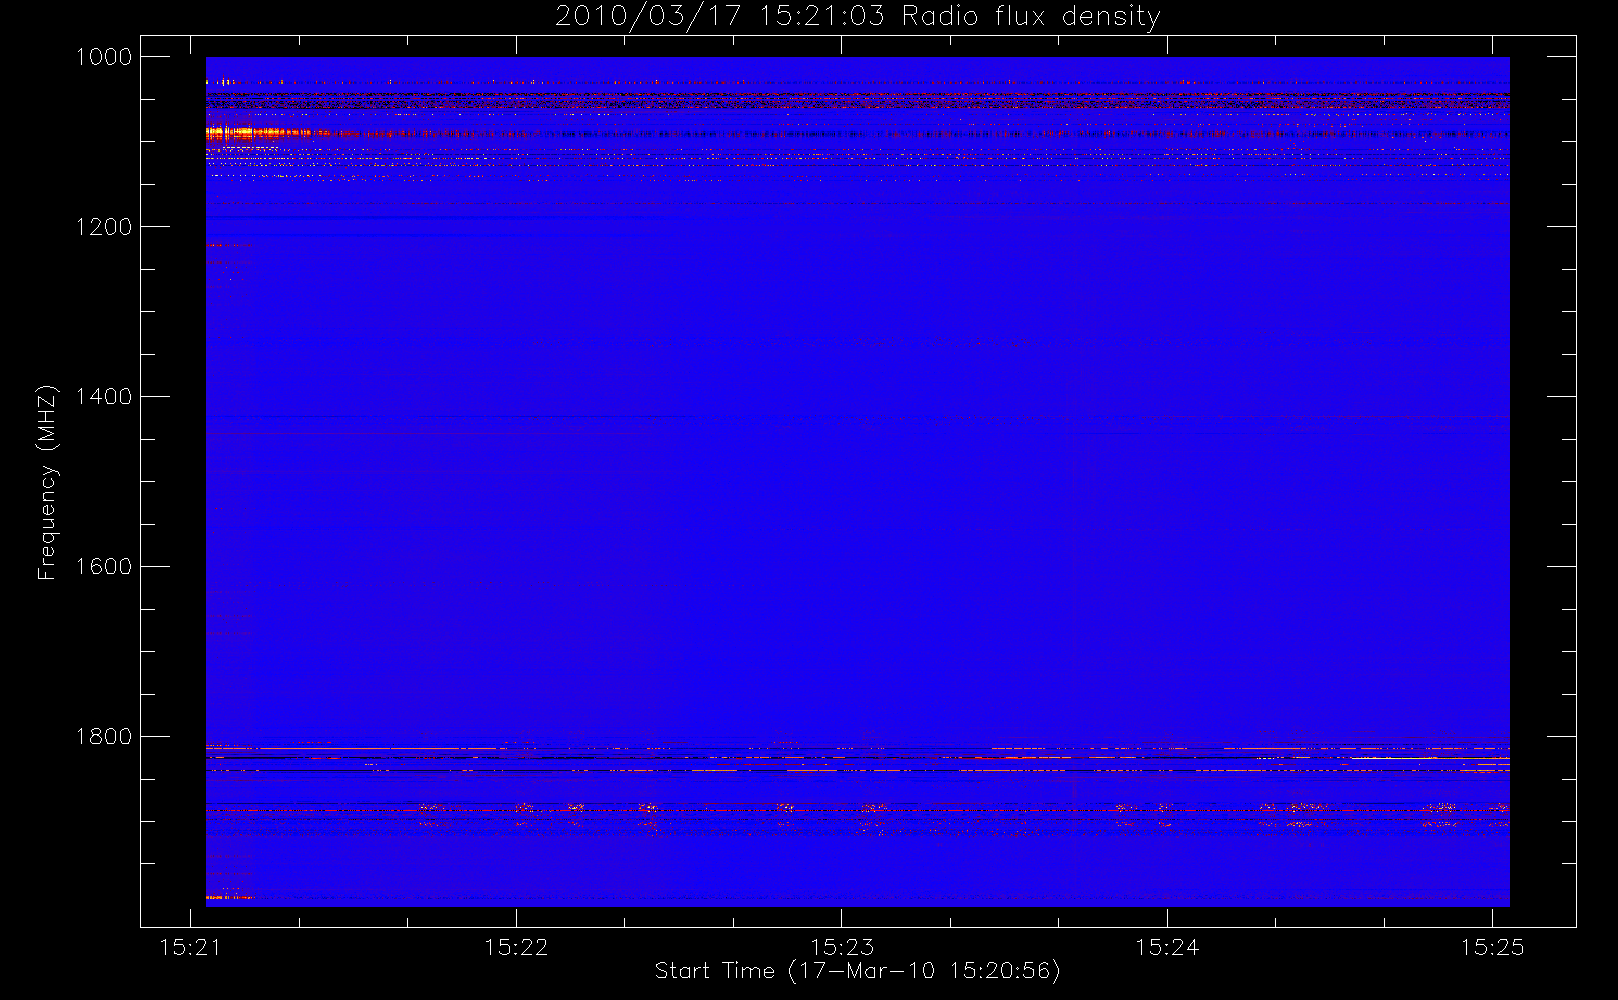The image size is (1618, 1000).
Task: Click the 'Start Time (17-Mar-10 15:20:56)' axis label
Action: (857, 971)
